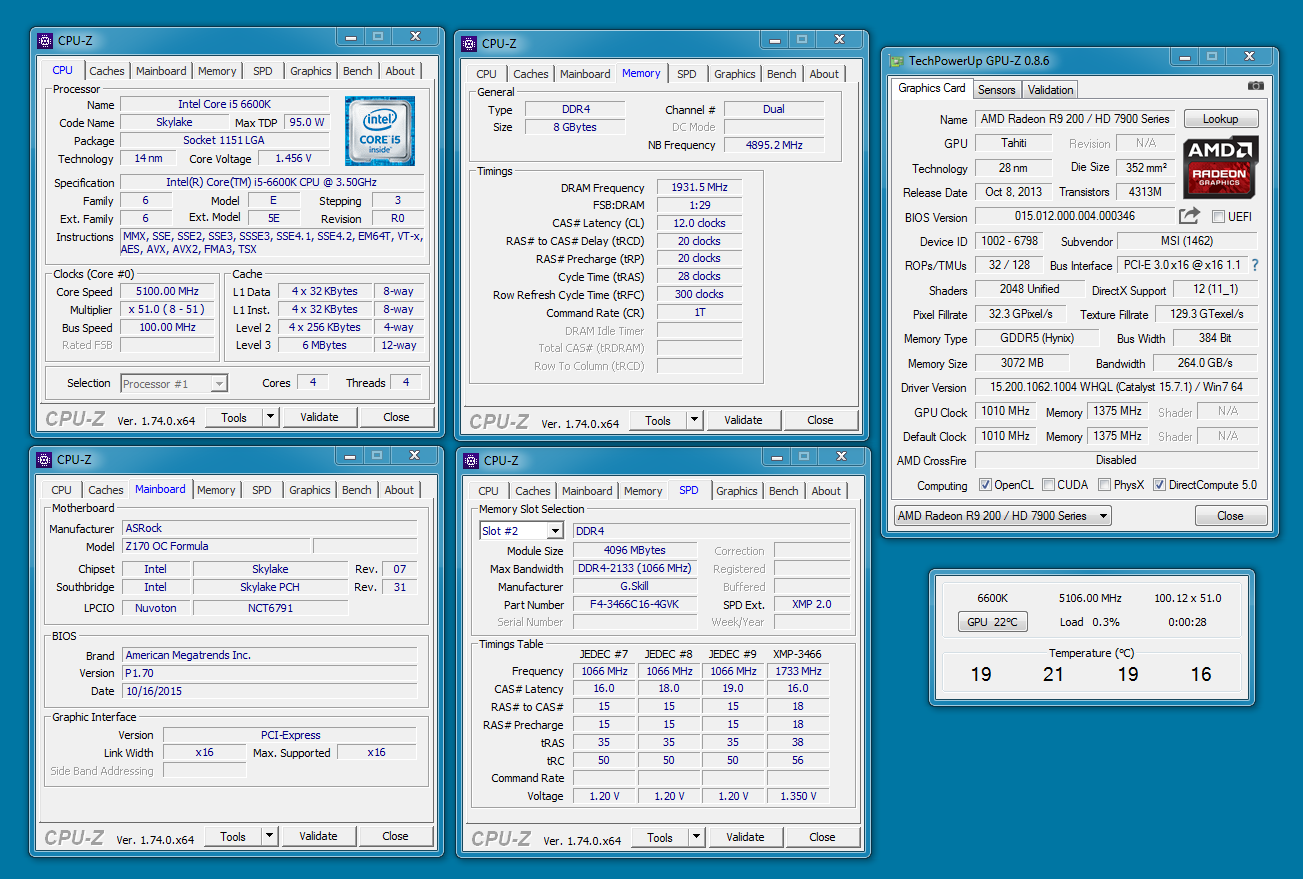1303x879 pixels.
Task: Click the BIOS Version value P1.70
Action: (x=270, y=673)
